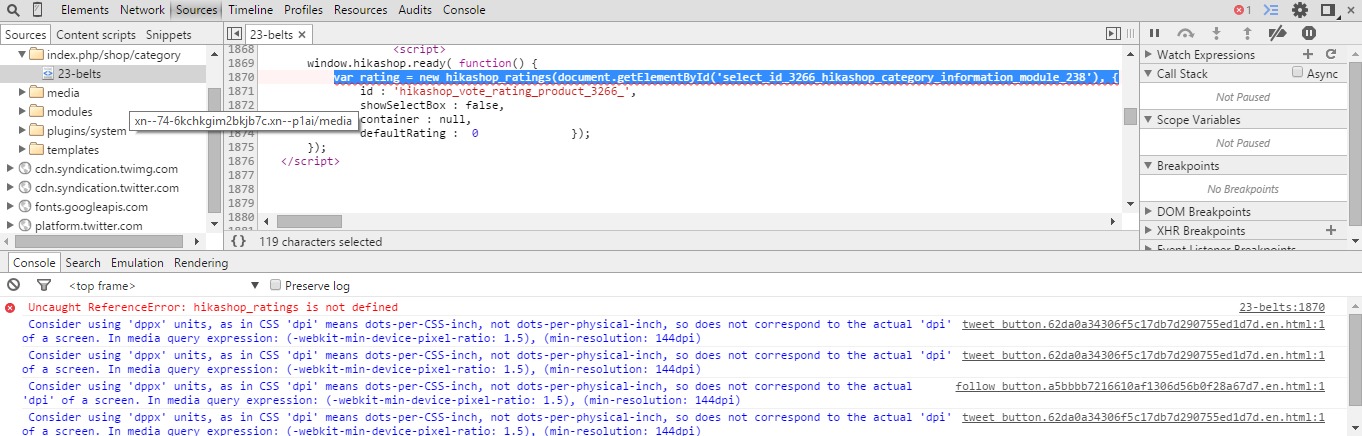Collapse the Breakpoints section
Image resolution: width=1362 pixels, height=436 pixels.
(1148, 165)
